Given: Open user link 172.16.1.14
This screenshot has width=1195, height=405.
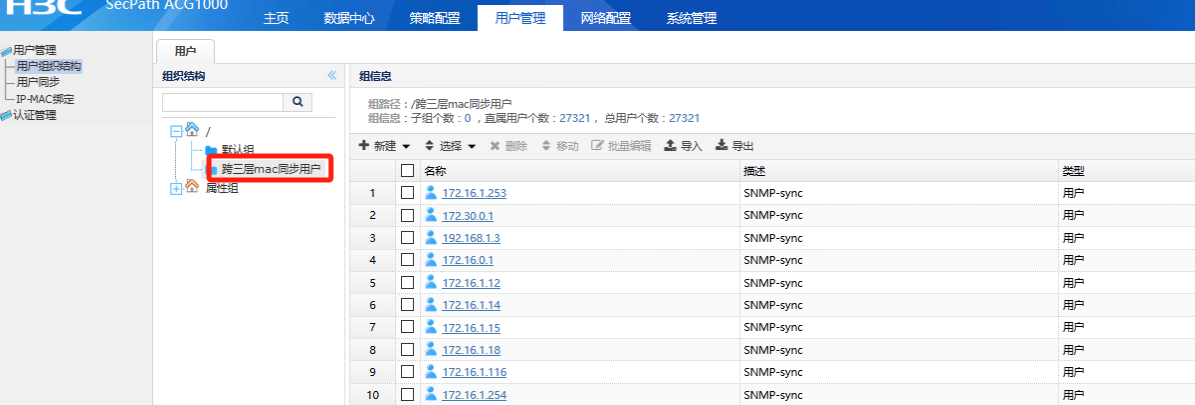Looking at the screenshot, I should click(471, 305).
